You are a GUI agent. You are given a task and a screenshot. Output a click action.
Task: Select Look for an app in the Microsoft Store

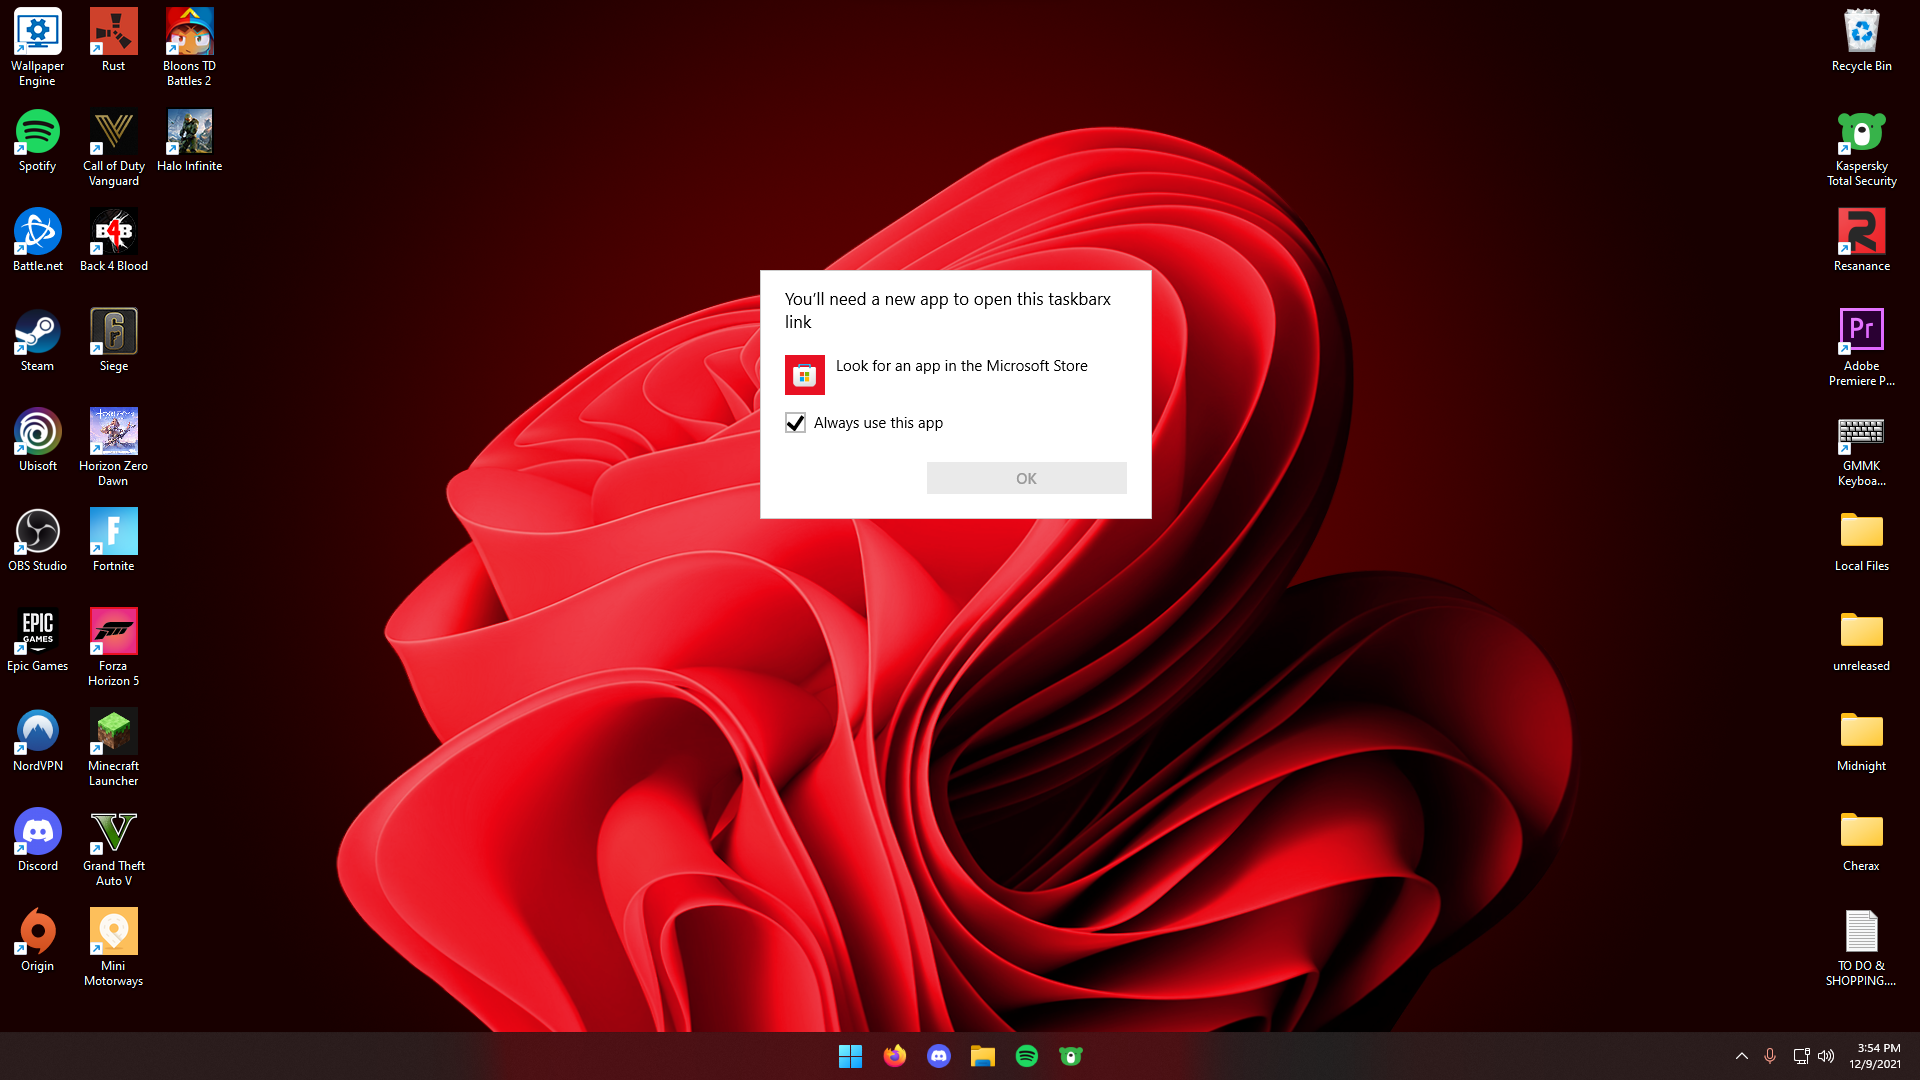pos(961,366)
